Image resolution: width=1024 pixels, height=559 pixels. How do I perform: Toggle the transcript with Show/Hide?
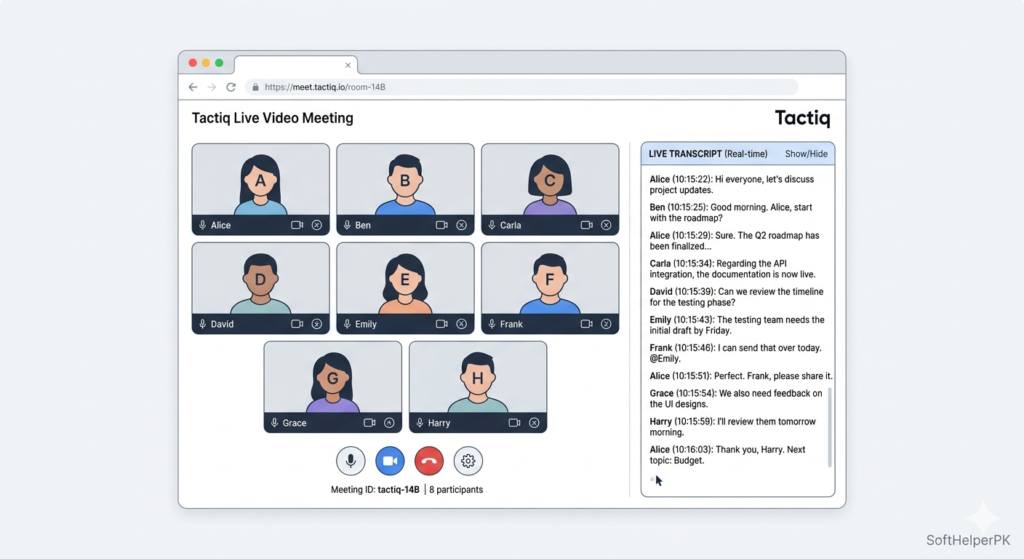806,154
